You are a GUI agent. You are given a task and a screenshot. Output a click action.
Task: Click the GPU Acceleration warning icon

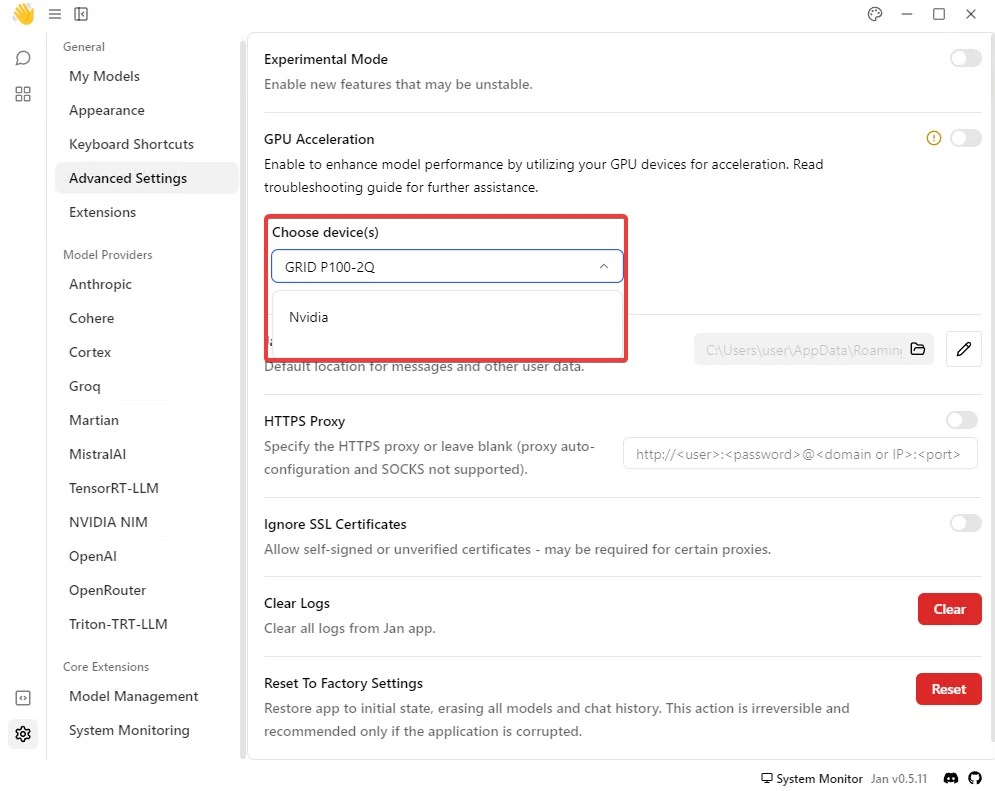pyautogui.click(x=934, y=139)
